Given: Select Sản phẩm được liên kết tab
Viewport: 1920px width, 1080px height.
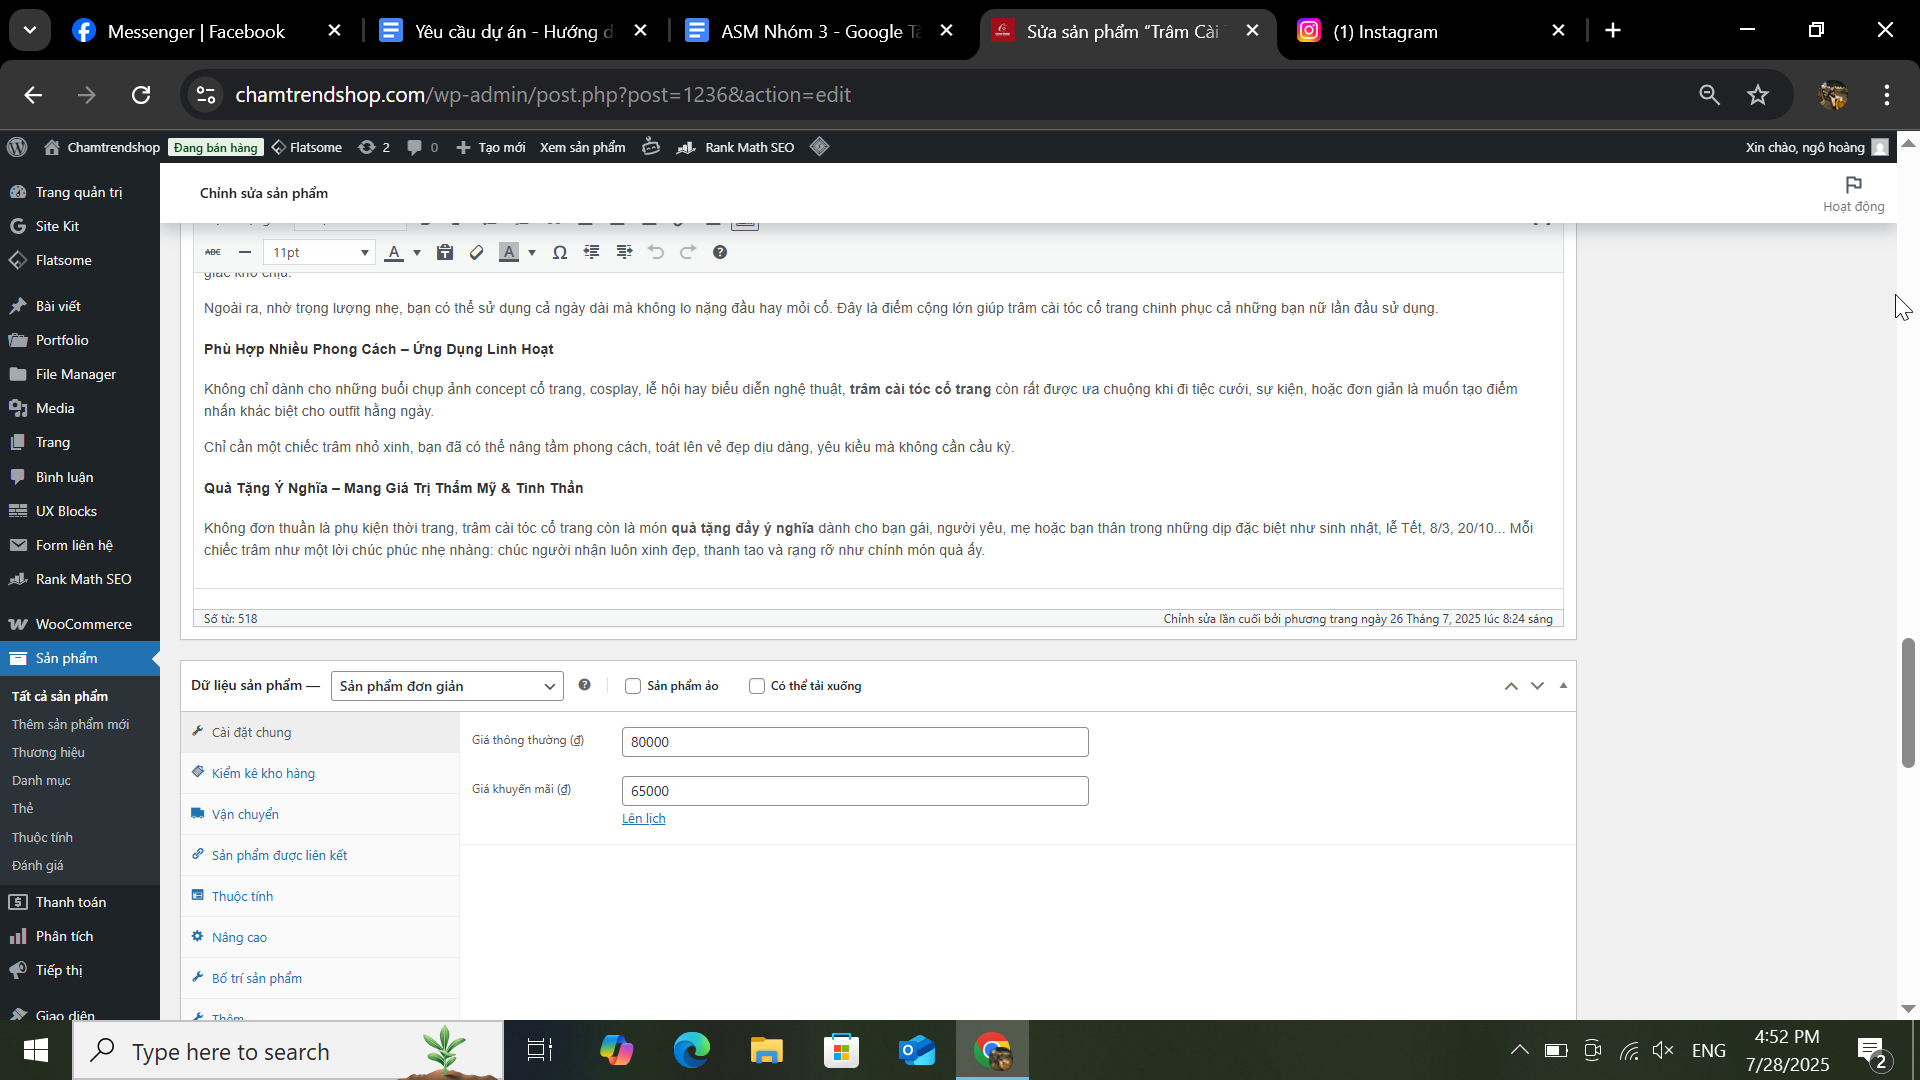Looking at the screenshot, I should (320, 855).
